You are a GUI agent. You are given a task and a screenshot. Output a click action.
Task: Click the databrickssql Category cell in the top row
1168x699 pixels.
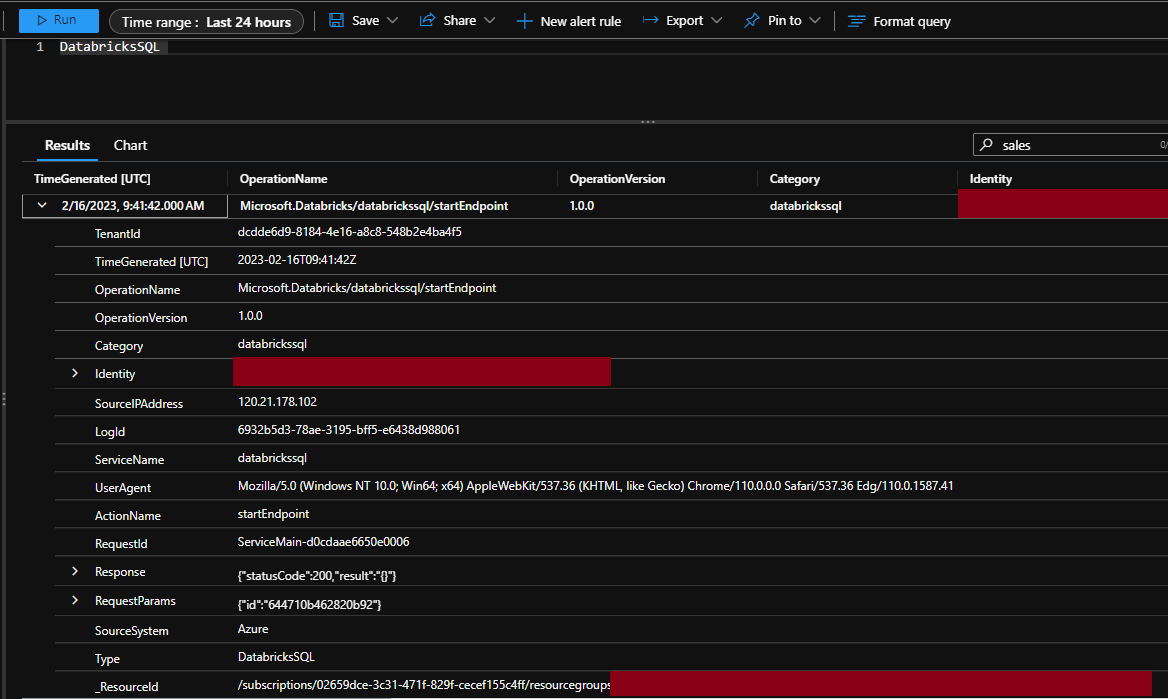(805, 206)
